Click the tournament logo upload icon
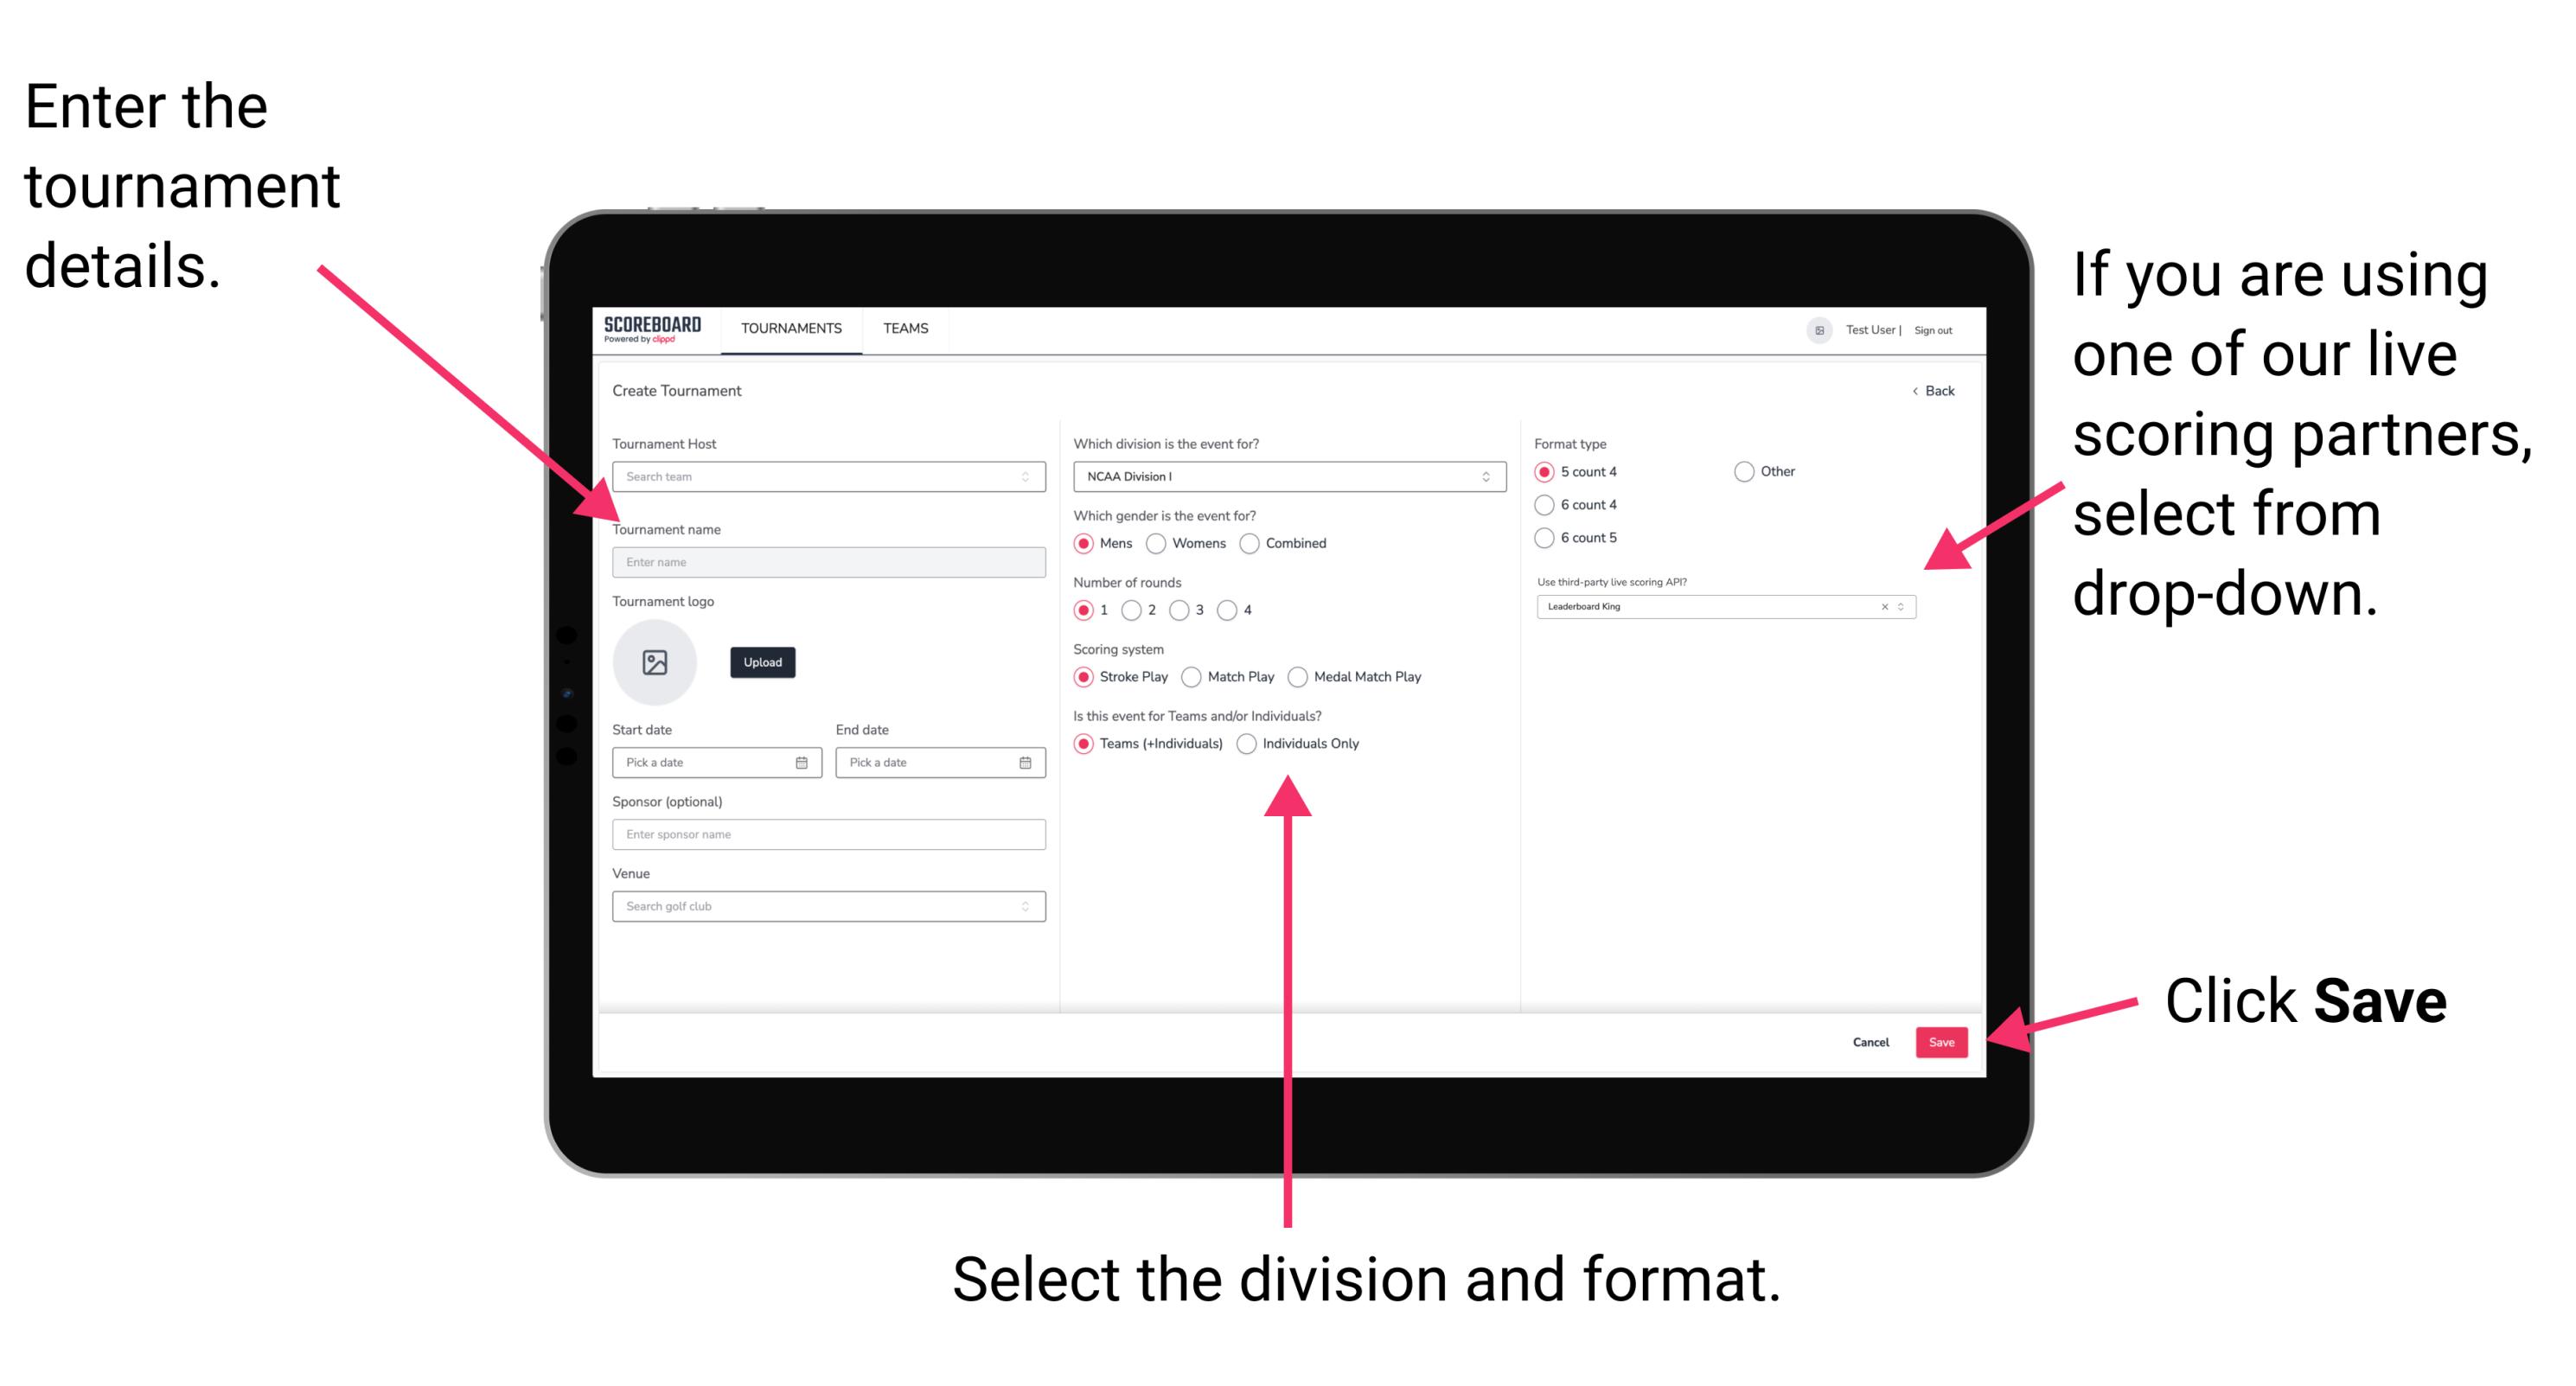 coord(654,662)
